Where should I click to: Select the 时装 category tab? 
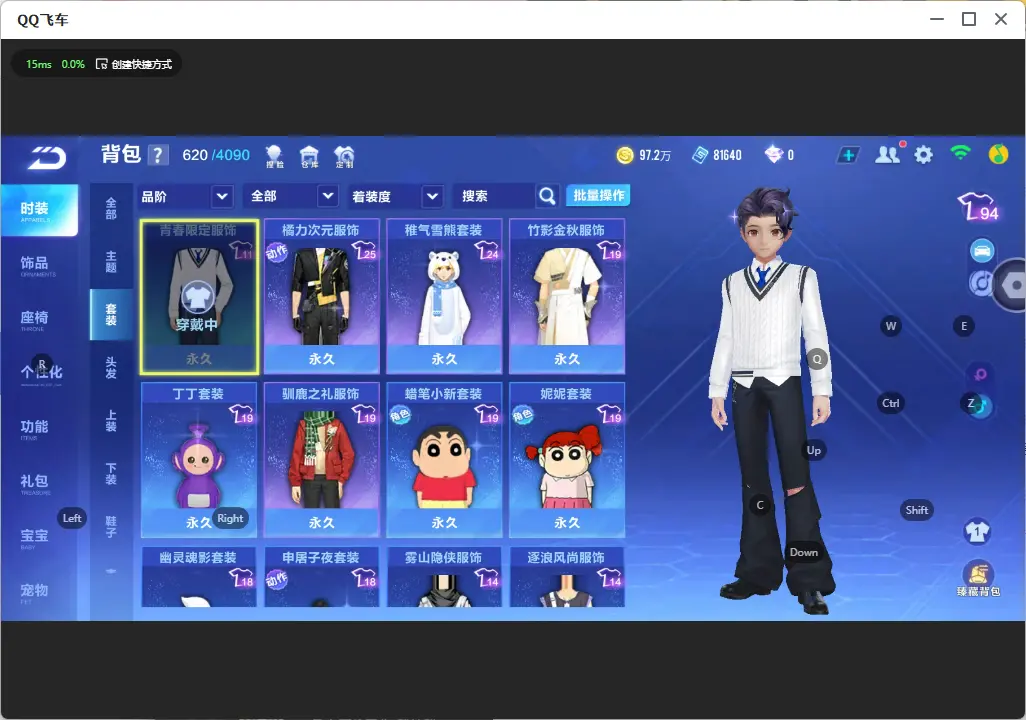pyautogui.click(x=39, y=210)
